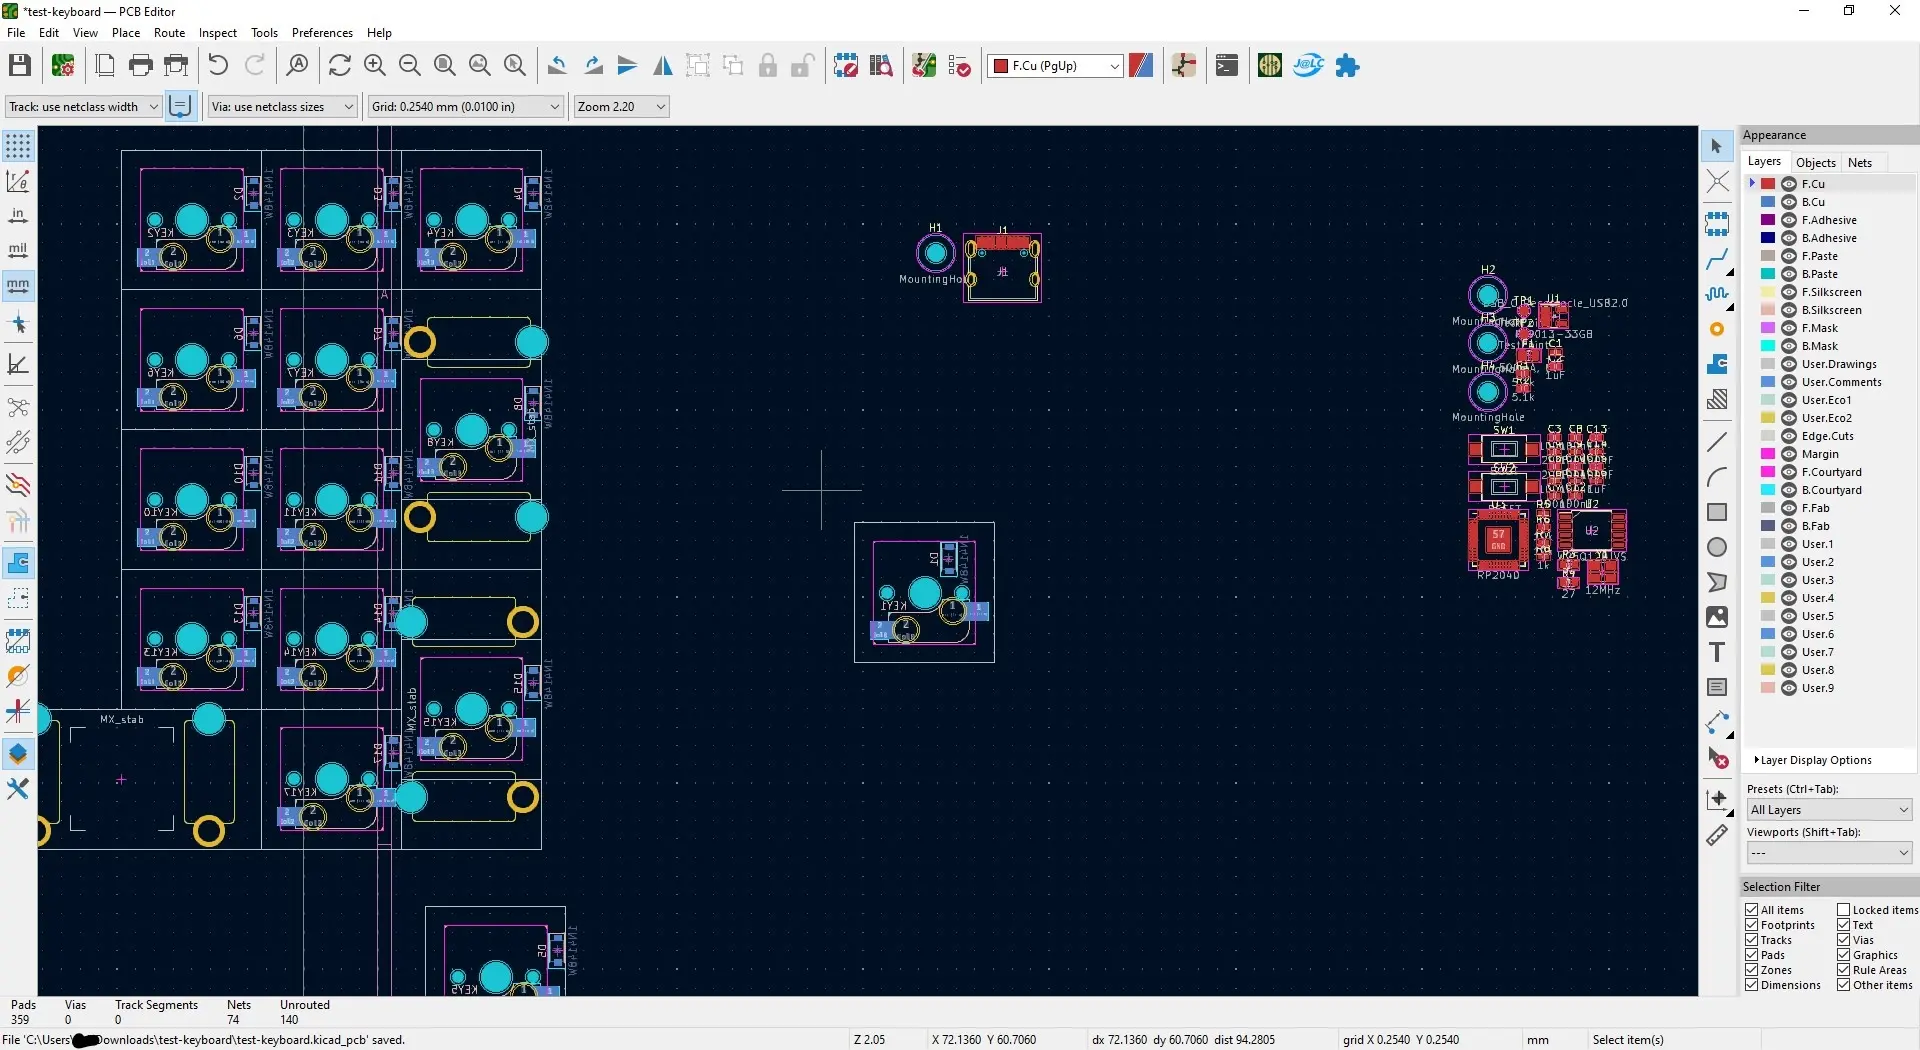Expand Layer Display Options
The height and width of the screenshot is (1050, 1920).
pos(1813,760)
